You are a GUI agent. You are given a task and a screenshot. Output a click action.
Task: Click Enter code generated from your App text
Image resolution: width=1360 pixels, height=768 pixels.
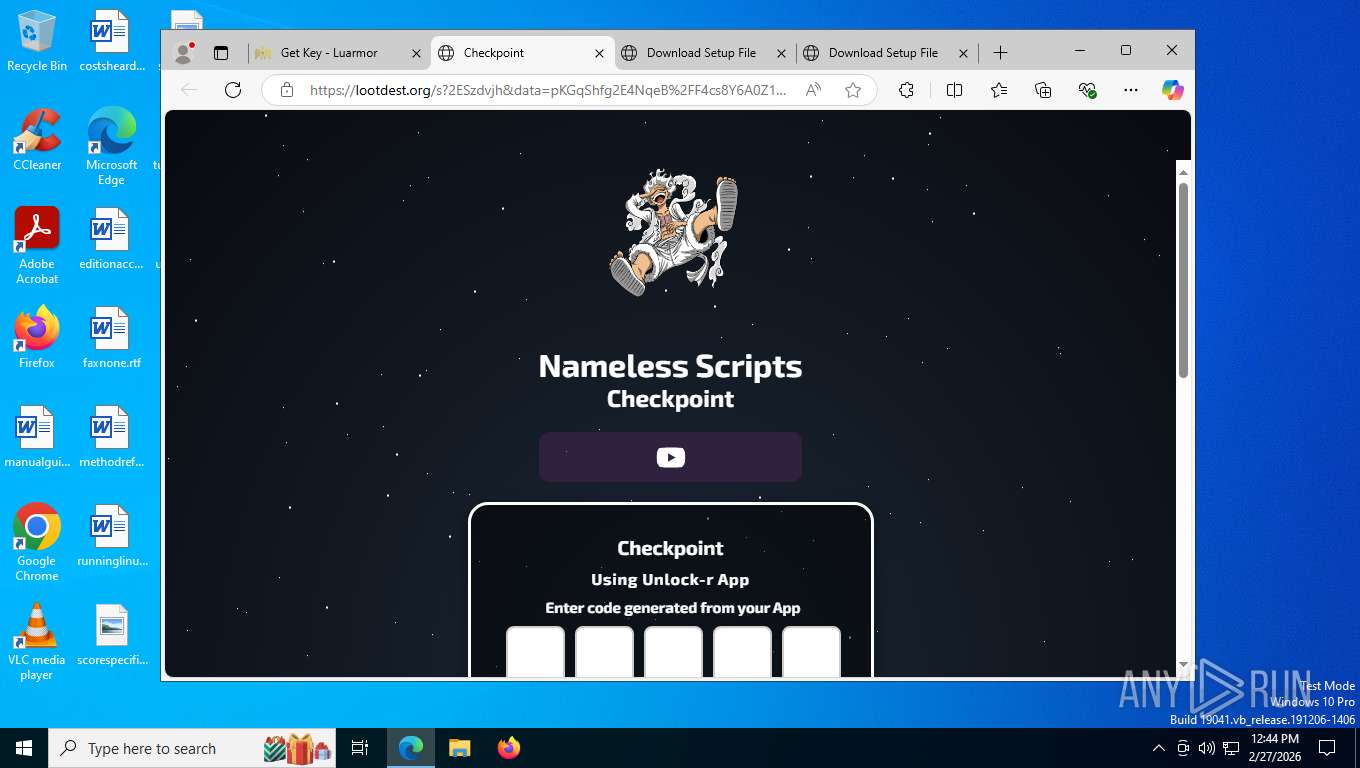coord(672,608)
